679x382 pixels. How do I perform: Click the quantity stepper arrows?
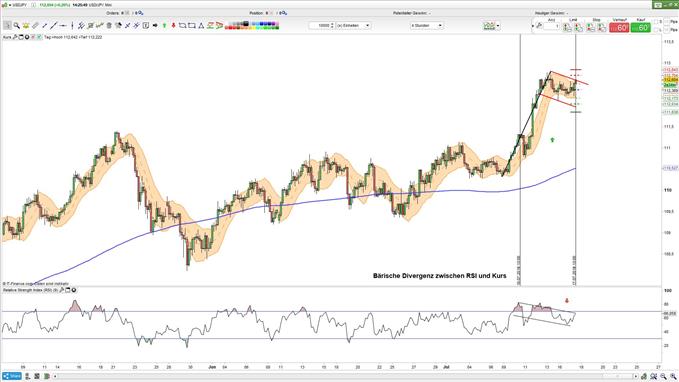332,26
